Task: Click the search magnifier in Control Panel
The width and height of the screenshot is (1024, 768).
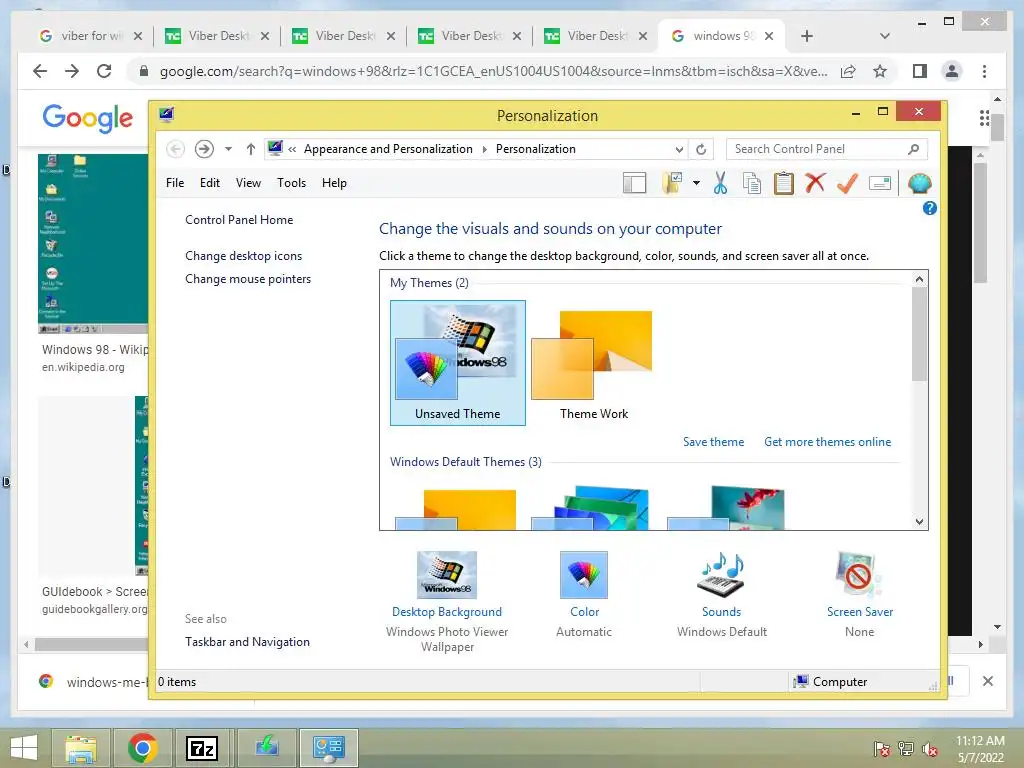Action: (x=913, y=150)
